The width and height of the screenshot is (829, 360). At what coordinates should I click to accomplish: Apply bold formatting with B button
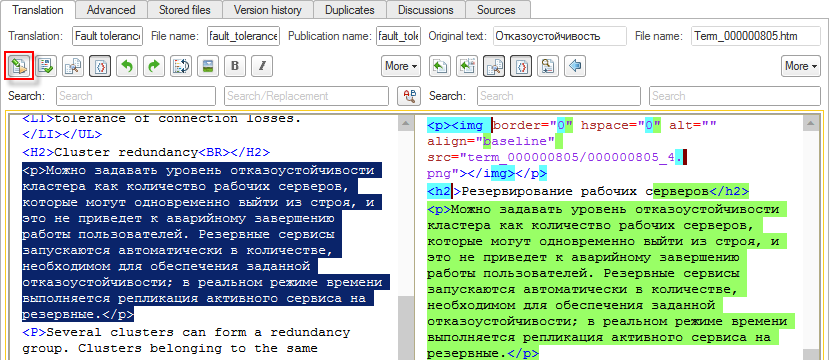click(x=235, y=66)
